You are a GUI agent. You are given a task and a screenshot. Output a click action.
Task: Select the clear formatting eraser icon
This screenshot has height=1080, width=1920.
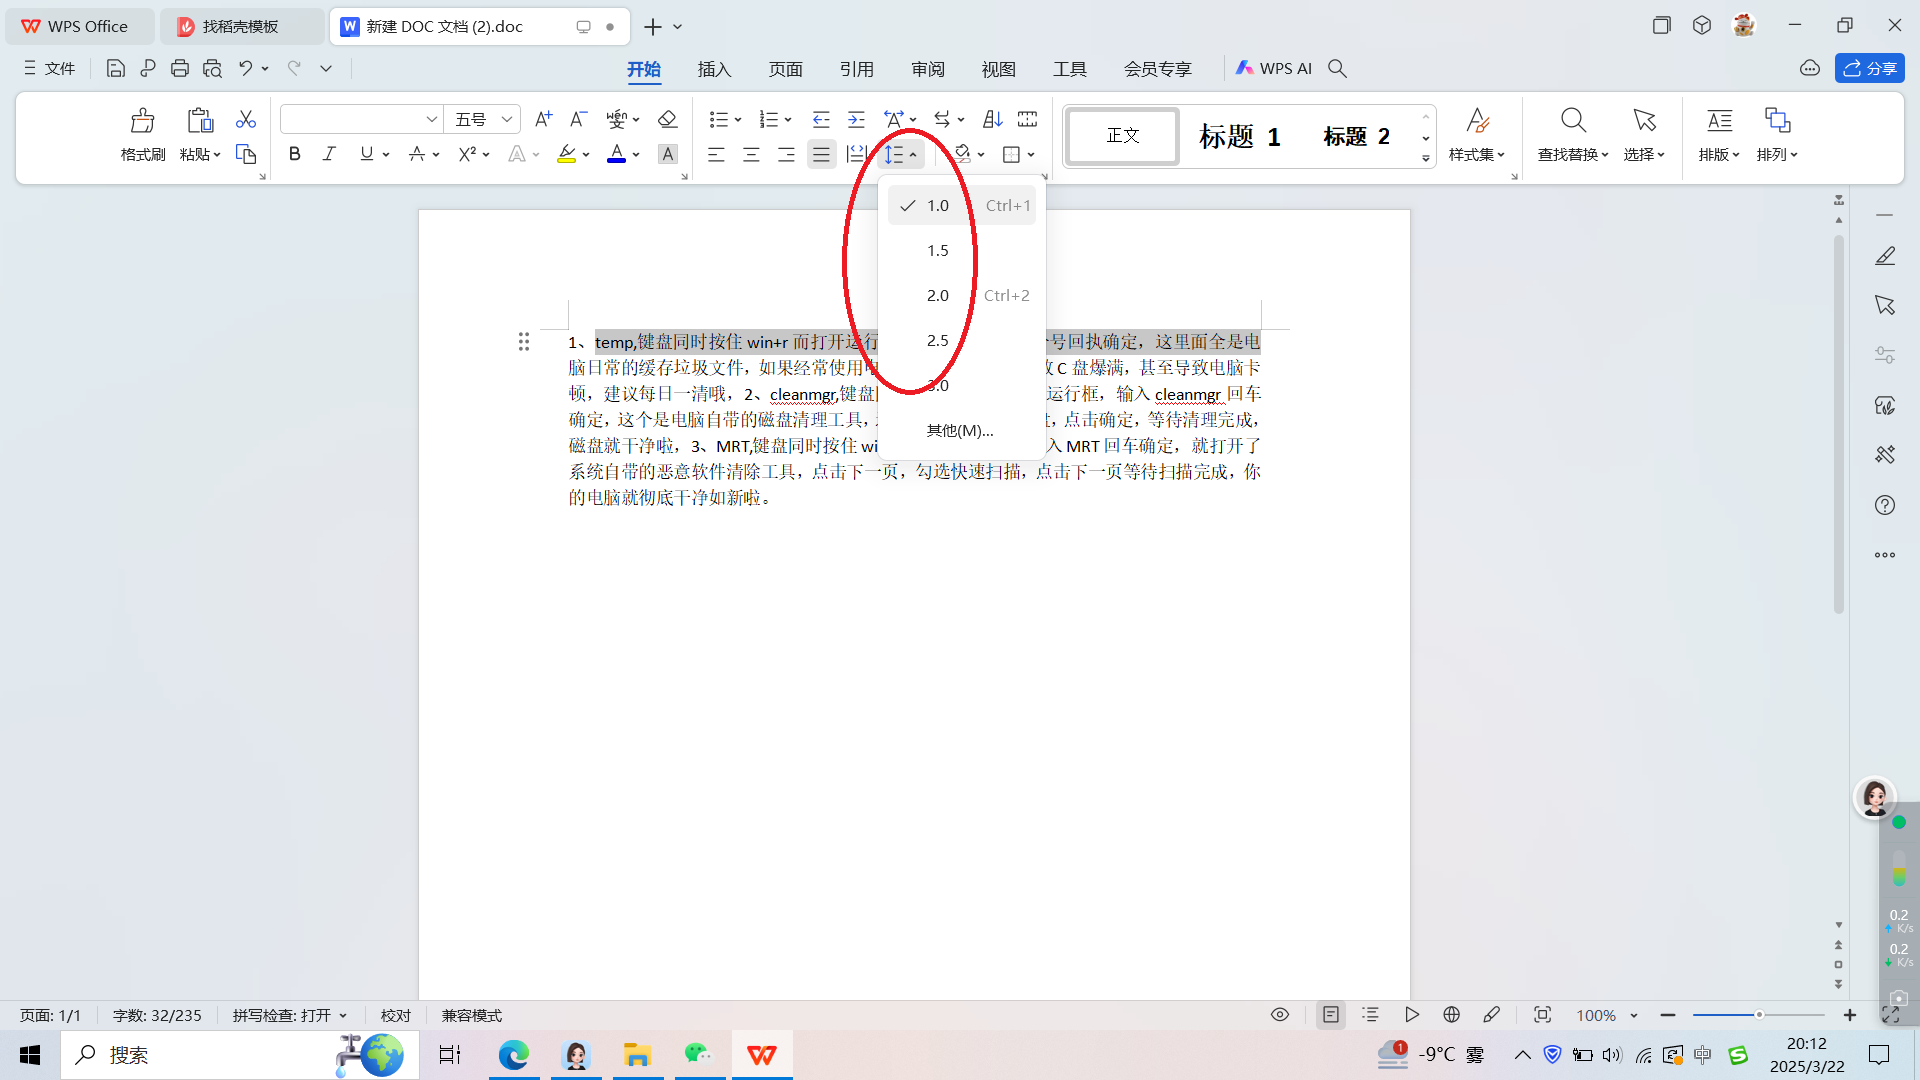pyautogui.click(x=667, y=119)
